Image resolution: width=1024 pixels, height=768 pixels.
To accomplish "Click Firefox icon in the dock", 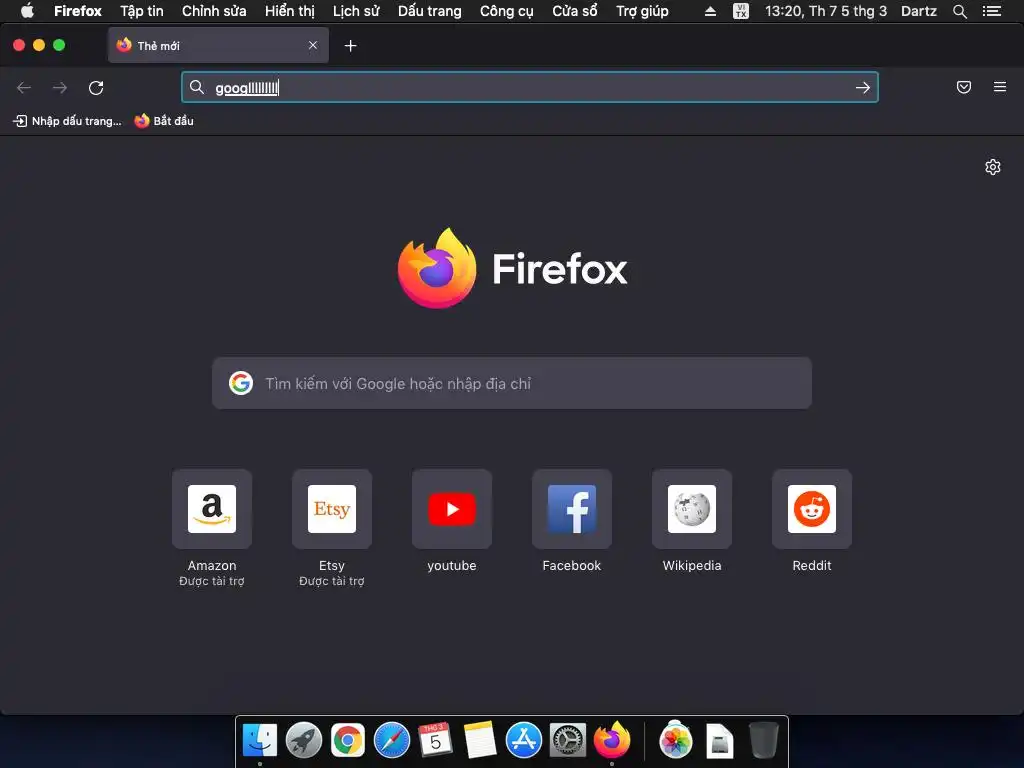I will coord(612,740).
